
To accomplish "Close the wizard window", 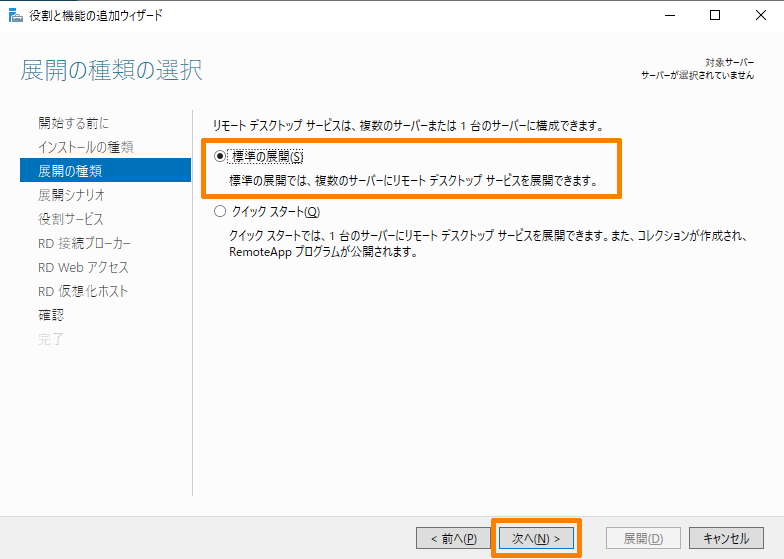I will point(760,16).
